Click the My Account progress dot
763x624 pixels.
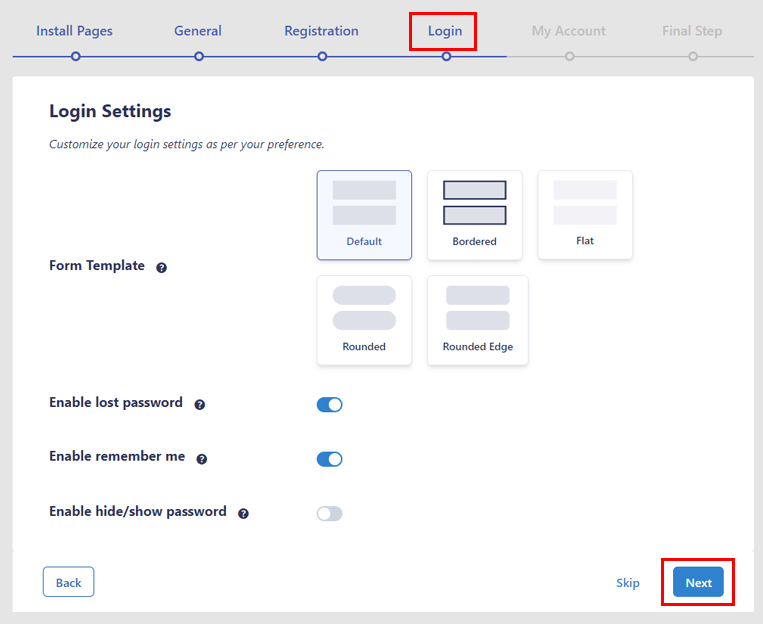(569, 56)
